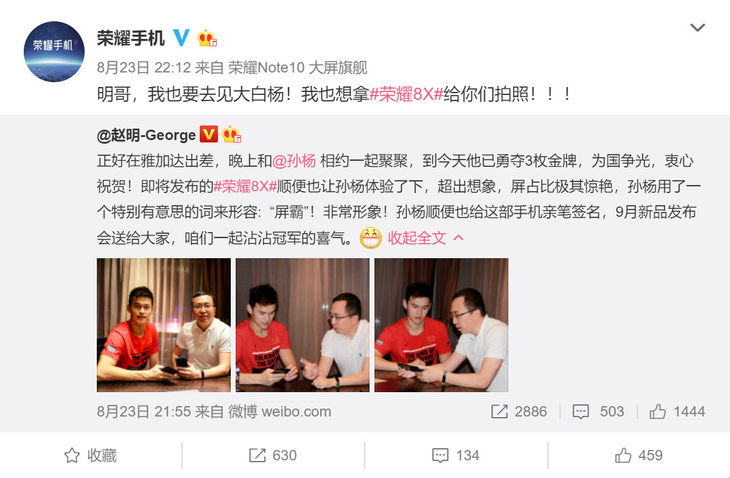The width and height of the screenshot is (730, 478).
Task: Click crown membership badge beside 荣耀手机
Action: tap(207, 38)
